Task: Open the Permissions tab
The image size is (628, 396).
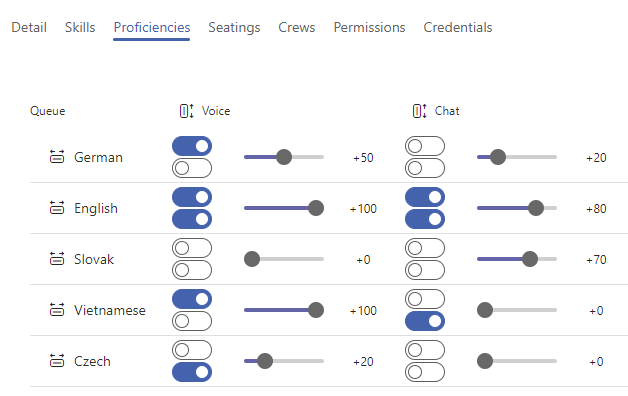Action: (369, 27)
